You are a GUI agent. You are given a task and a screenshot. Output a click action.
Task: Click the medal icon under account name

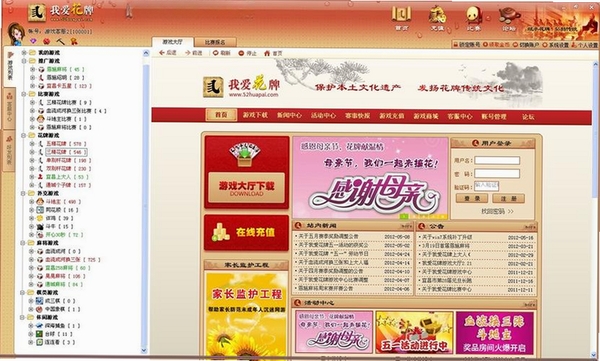click(74, 41)
